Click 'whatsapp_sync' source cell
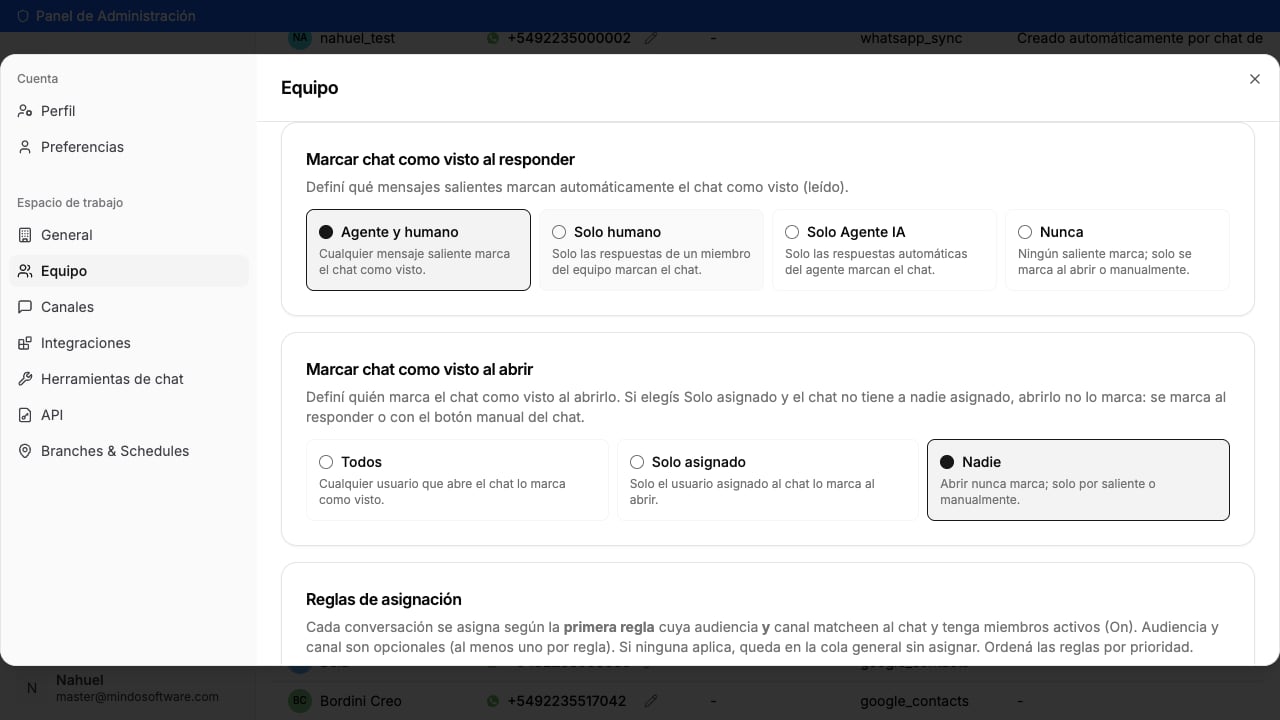 tap(911, 38)
